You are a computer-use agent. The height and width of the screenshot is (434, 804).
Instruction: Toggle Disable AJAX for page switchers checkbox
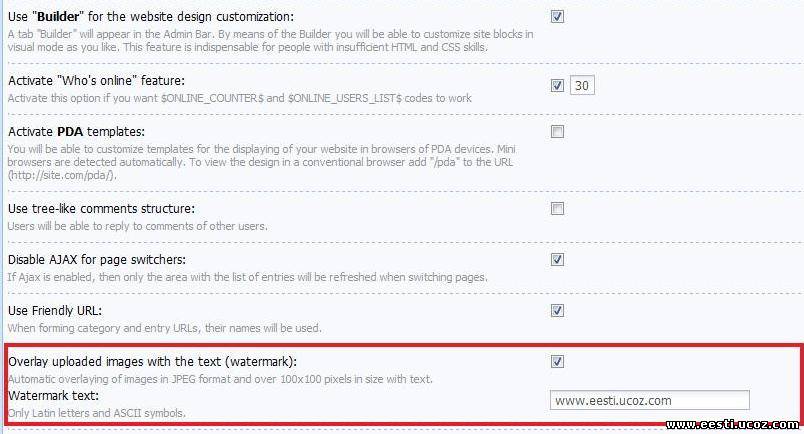click(x=557, y=260)
